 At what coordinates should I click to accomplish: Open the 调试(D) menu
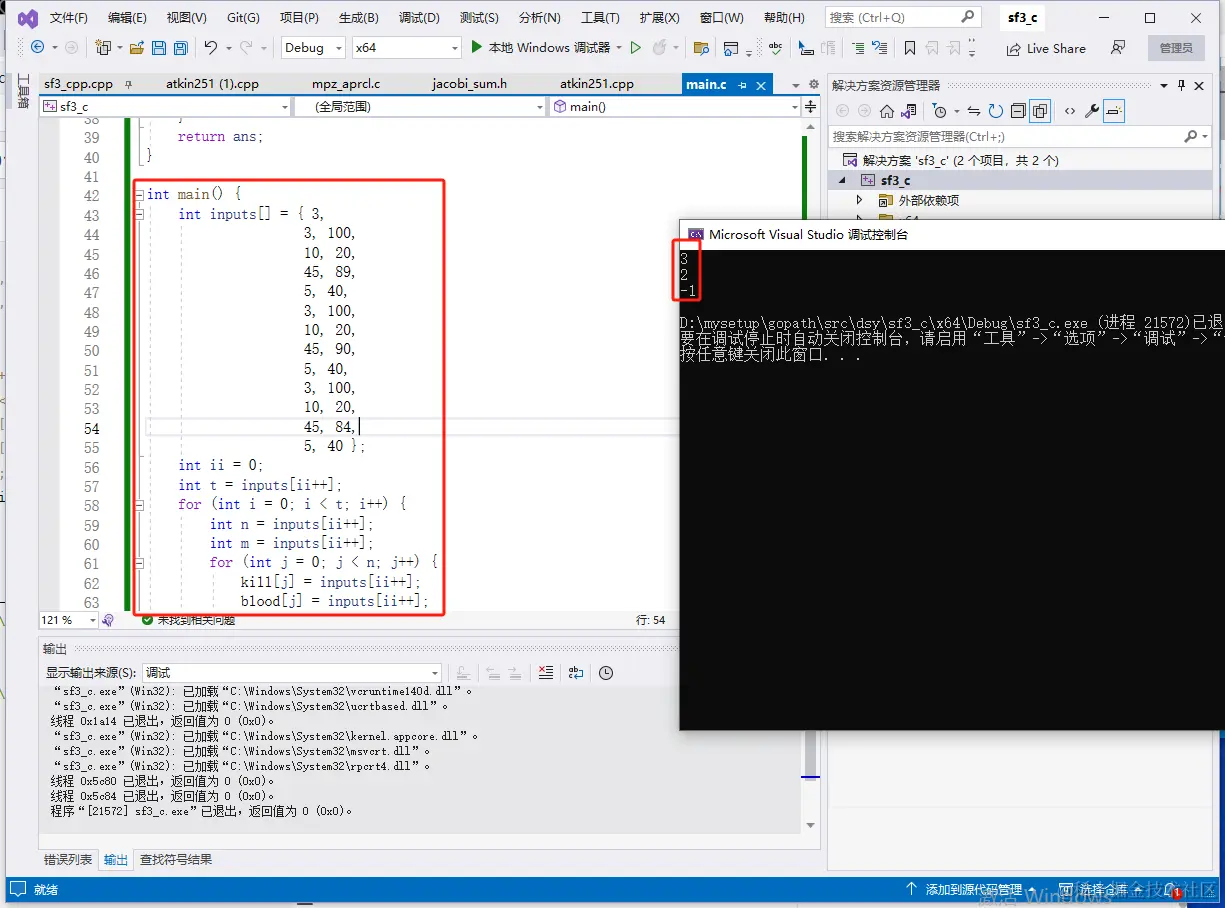click(x=419, y=18)
